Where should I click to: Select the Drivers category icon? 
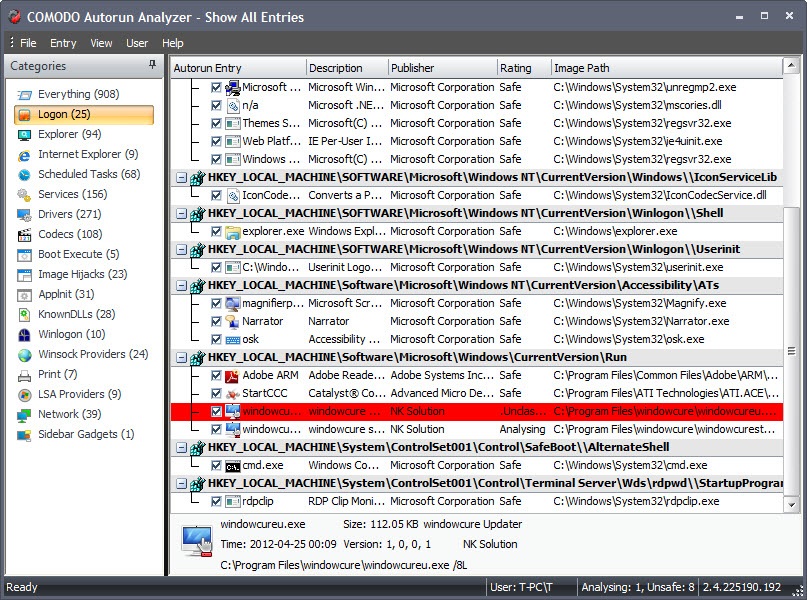click(24, 215)
